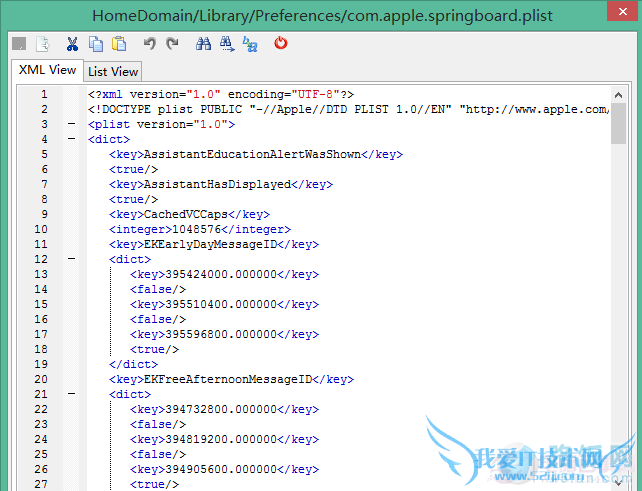Click the false value on line 23
Screen dimensions: 642x491
[158, 424]
